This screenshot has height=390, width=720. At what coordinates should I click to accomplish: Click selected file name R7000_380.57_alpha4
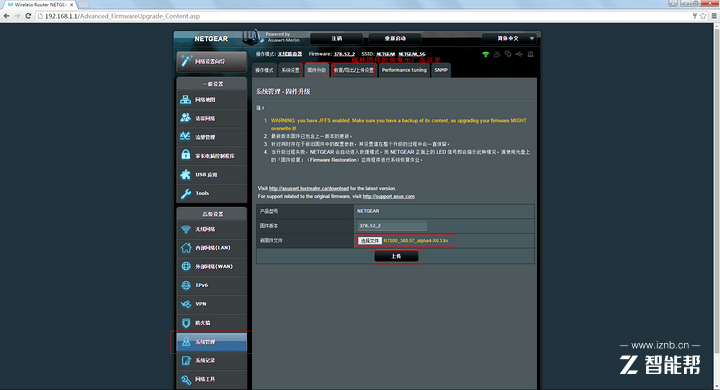coord(416,241)
